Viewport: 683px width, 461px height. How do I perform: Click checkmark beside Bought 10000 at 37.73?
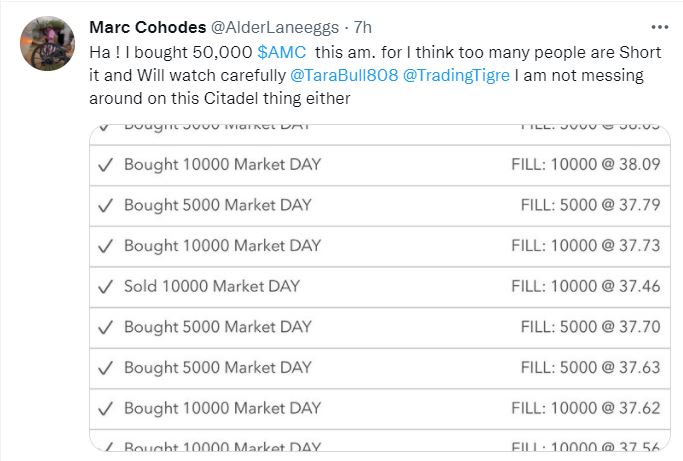106,245
